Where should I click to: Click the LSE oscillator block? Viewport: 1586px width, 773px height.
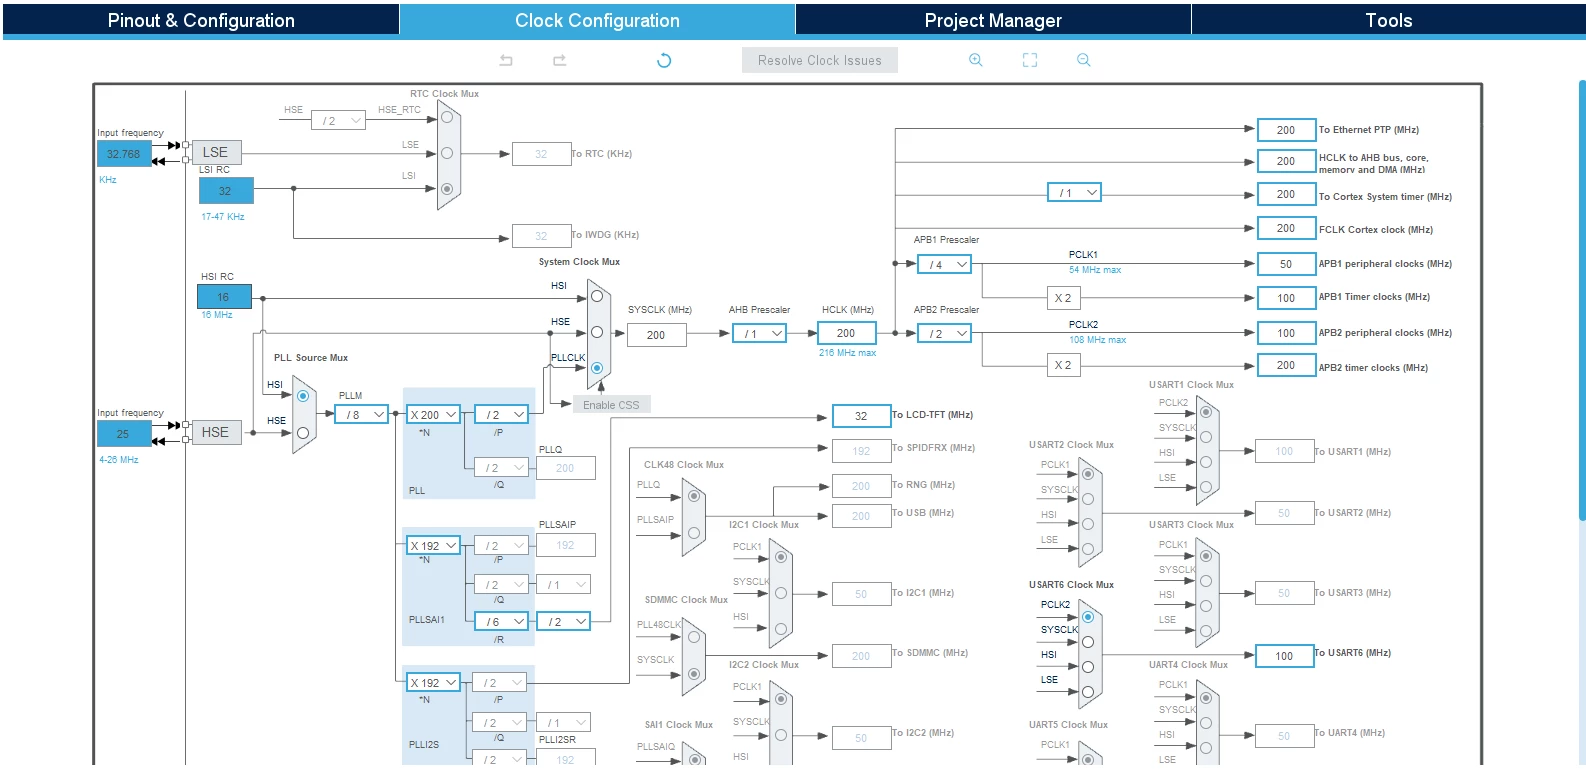[216, 152]
